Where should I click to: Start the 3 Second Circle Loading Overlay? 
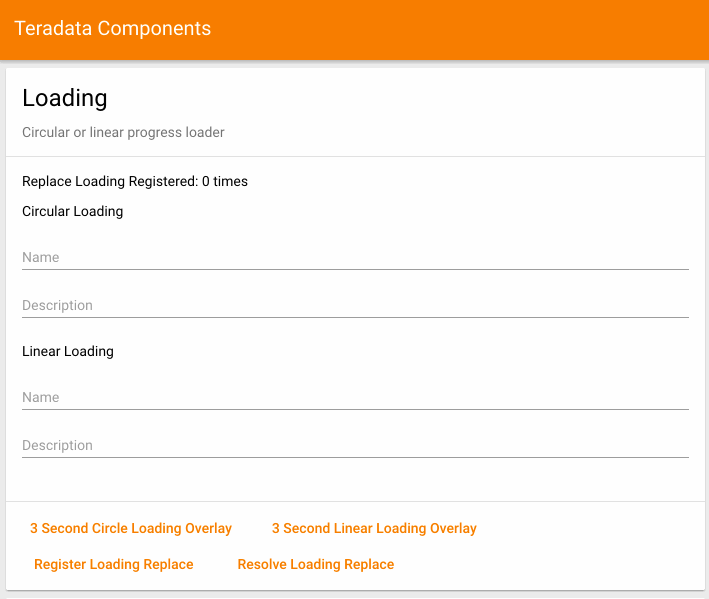tap(131, 528)
